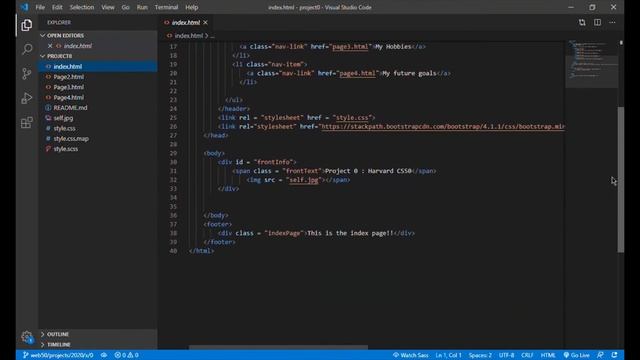Show errors and warnings count panel
The height and width of the screenshot is (360, 640).
[x=126, y=355]
